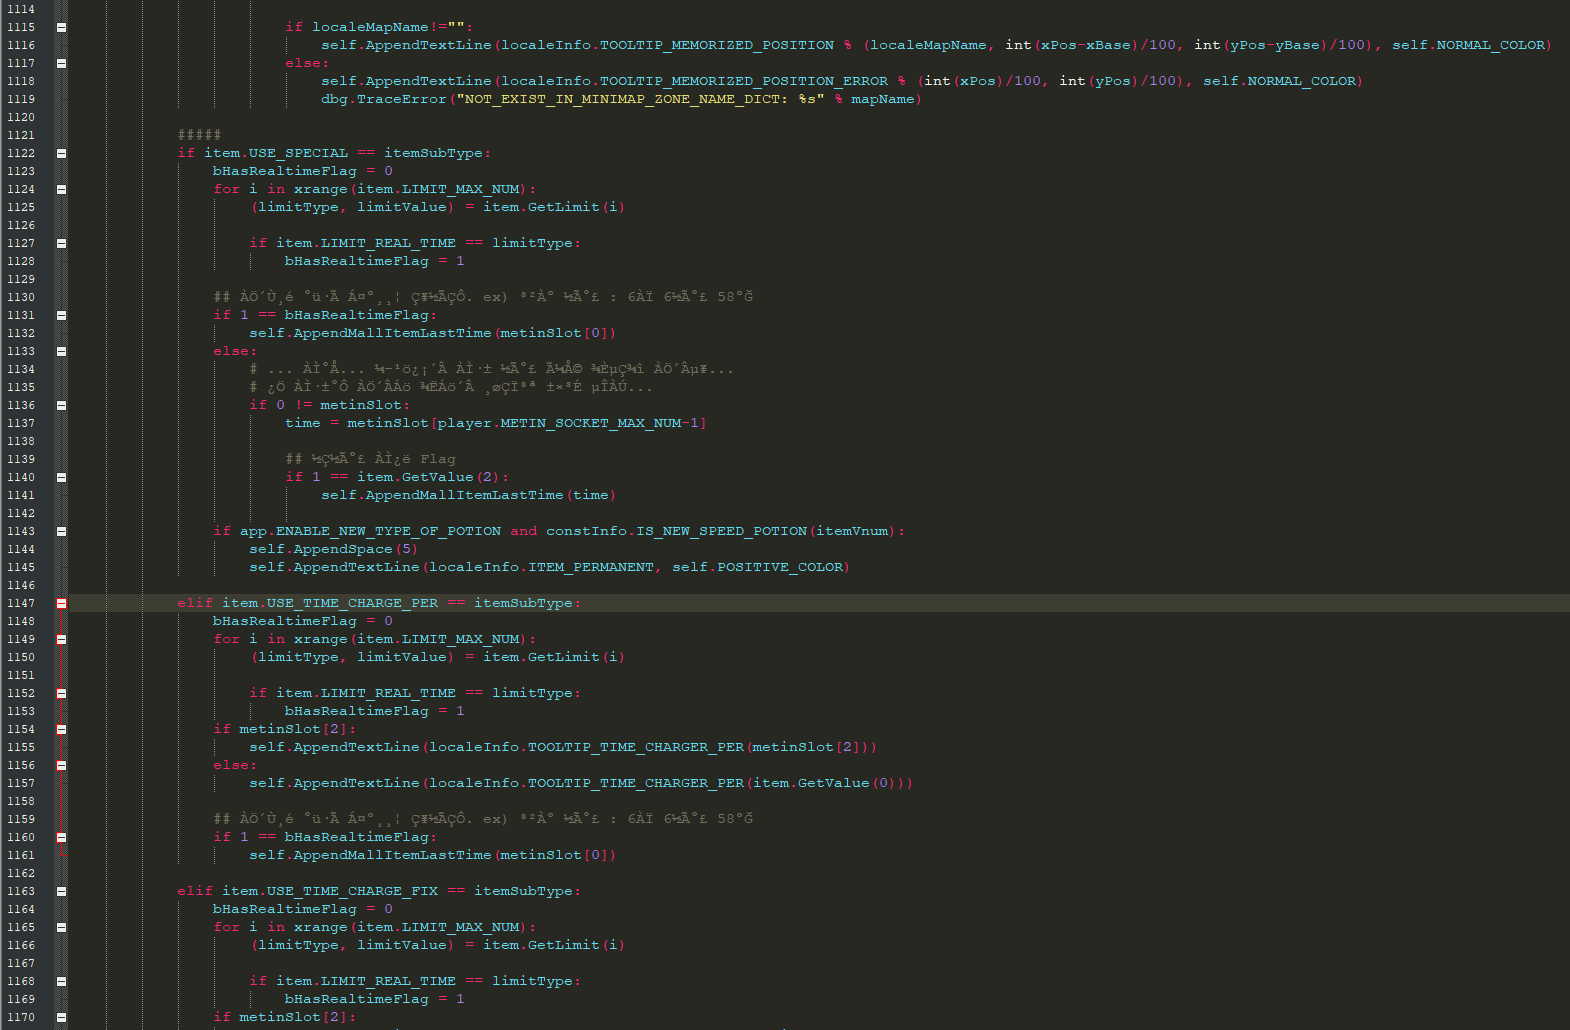Click 'USE_TIME_CHARGE_FIX' on line 1163
Image resolution: width=1570 pixels, height=1030 pixels.
click(x=353, y=891)
